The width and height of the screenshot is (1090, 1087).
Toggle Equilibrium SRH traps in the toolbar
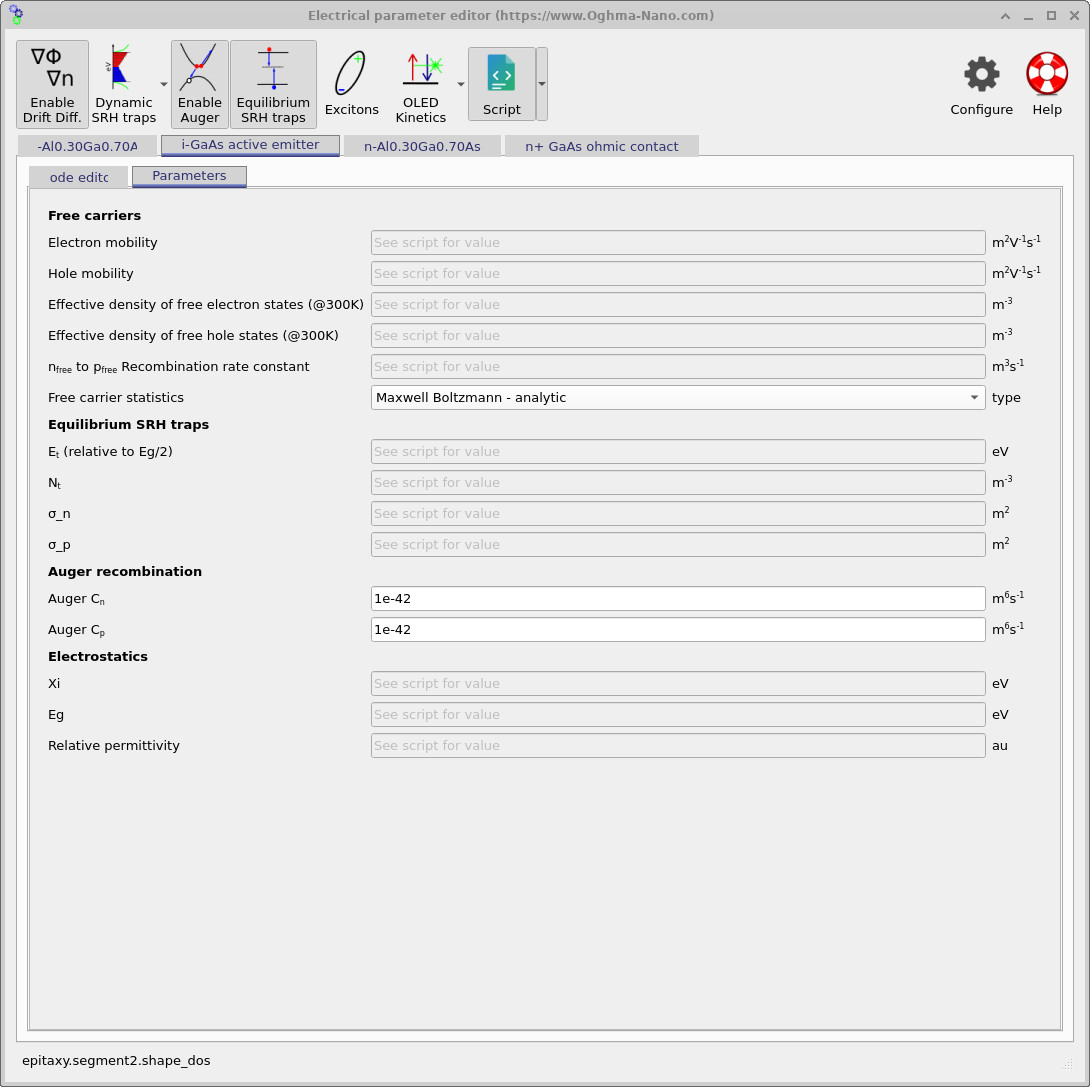[273, 84]
